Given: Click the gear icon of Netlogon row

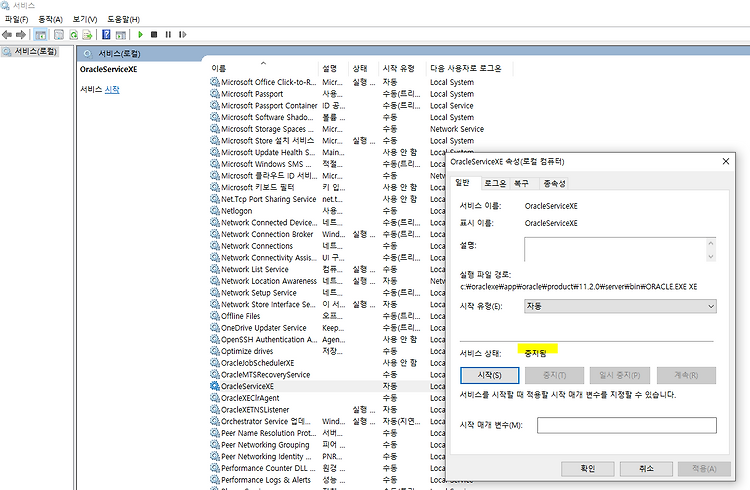Looking at the screenshot, I should coord(214,211).
